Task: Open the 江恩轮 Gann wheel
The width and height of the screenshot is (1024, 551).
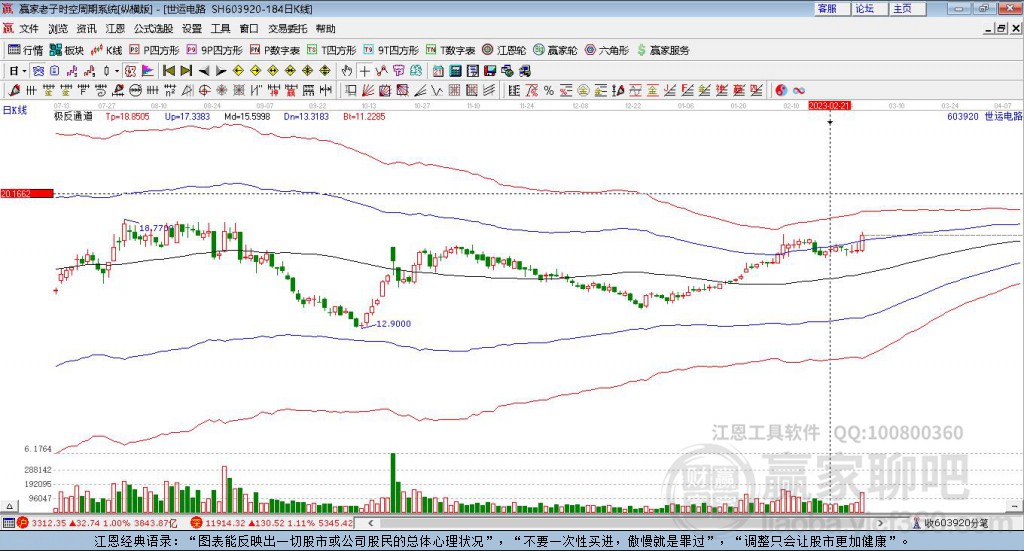Action: (x=504, y=50)
